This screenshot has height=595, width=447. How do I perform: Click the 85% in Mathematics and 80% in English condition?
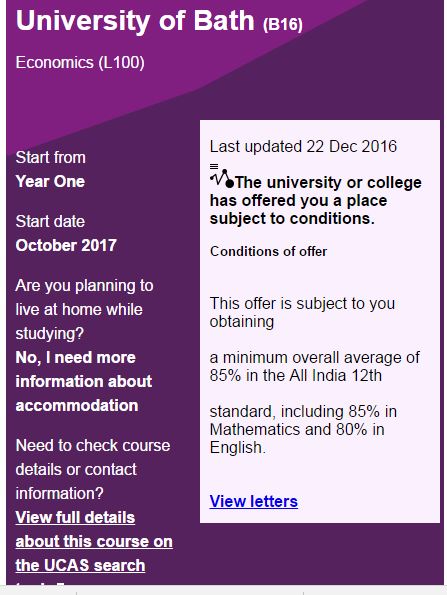coord(303,430)
